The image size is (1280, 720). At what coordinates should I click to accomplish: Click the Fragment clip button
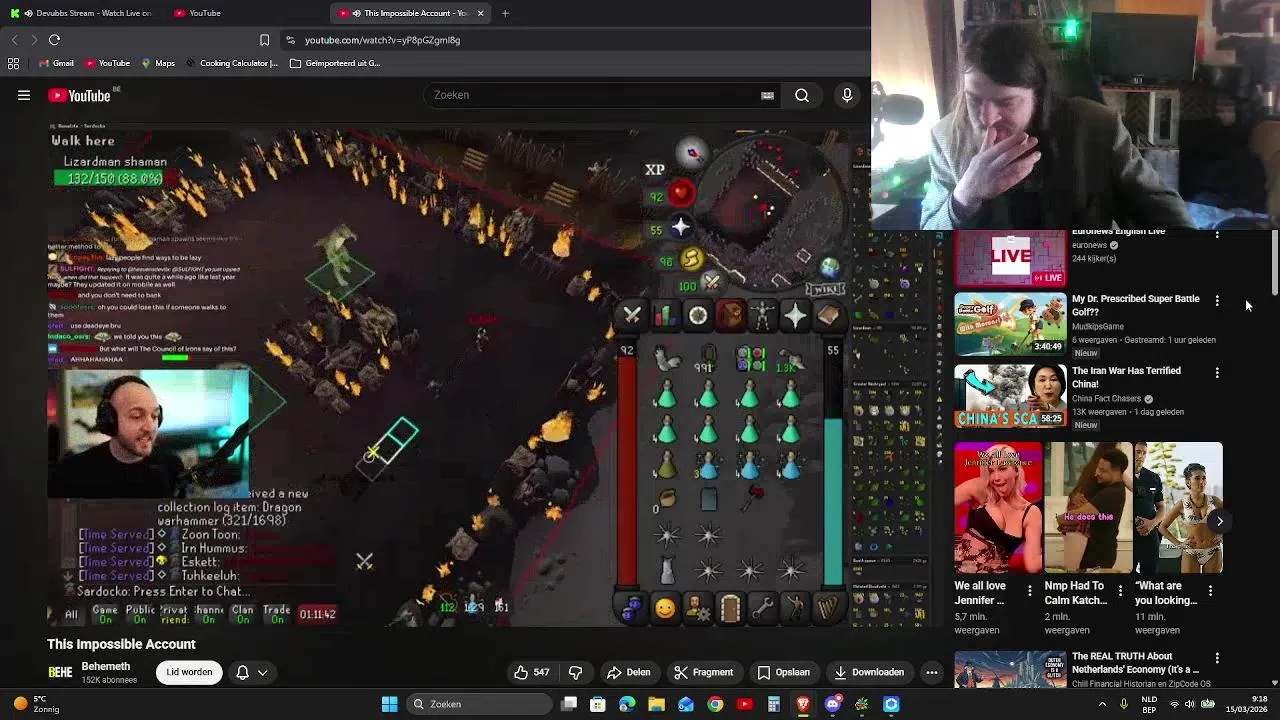pyautogui.click(x=704, y=672)
